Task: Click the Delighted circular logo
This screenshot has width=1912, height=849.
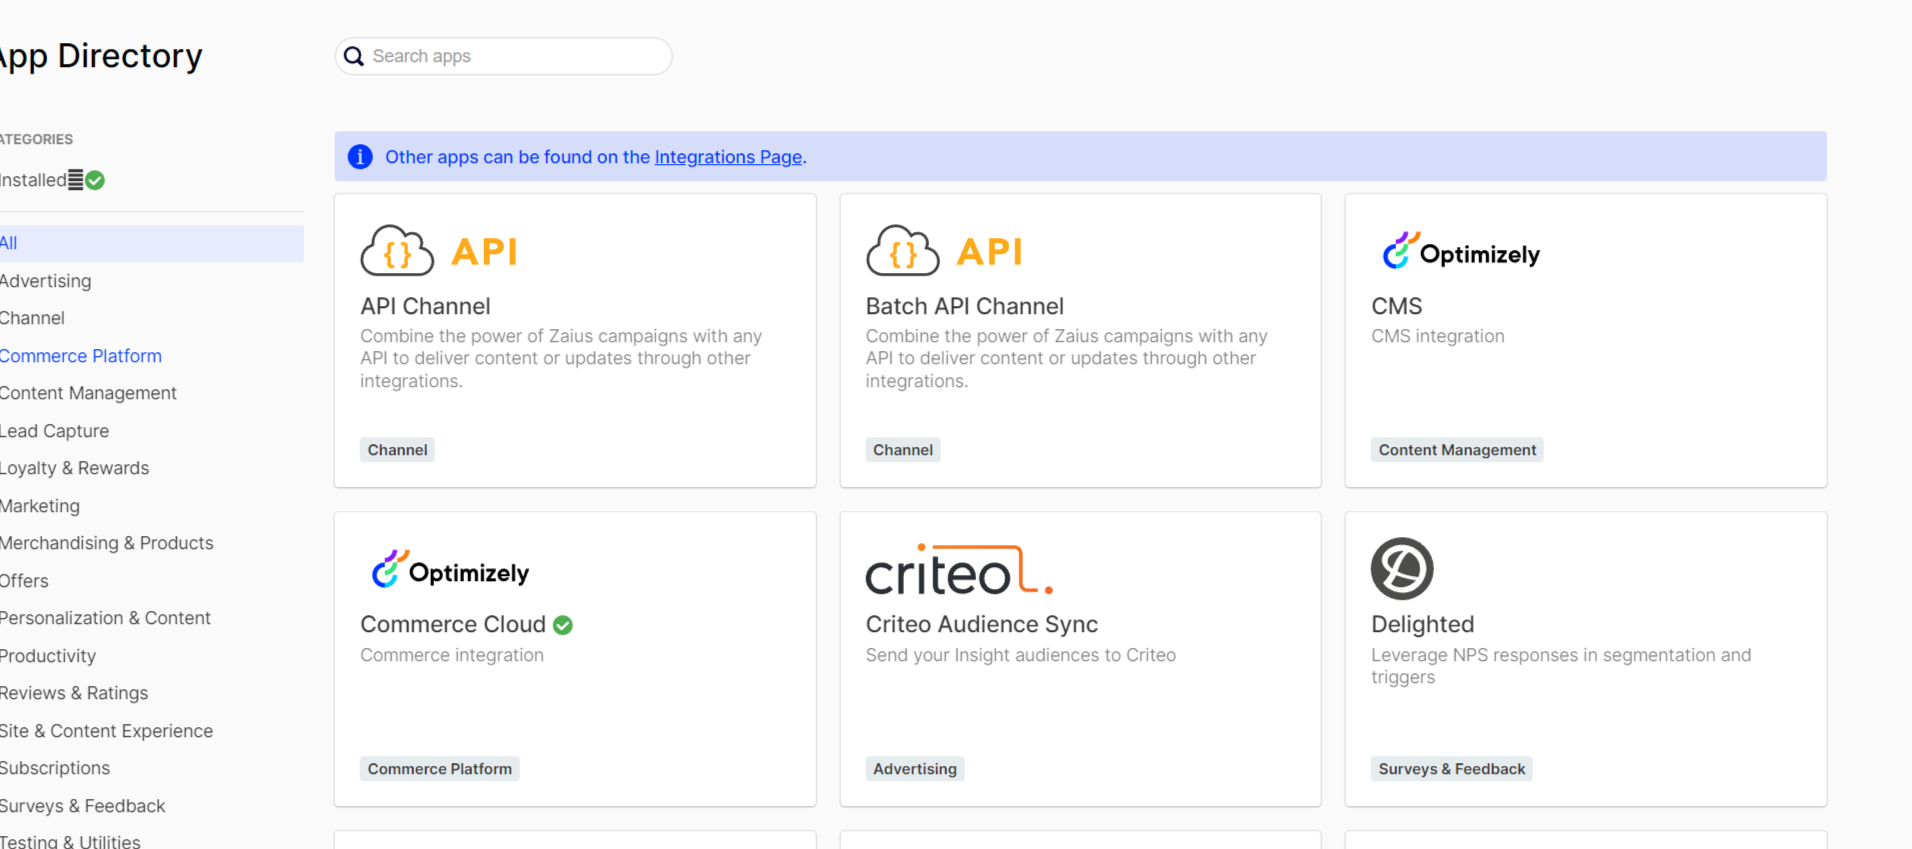Action: pos(1401,568)
